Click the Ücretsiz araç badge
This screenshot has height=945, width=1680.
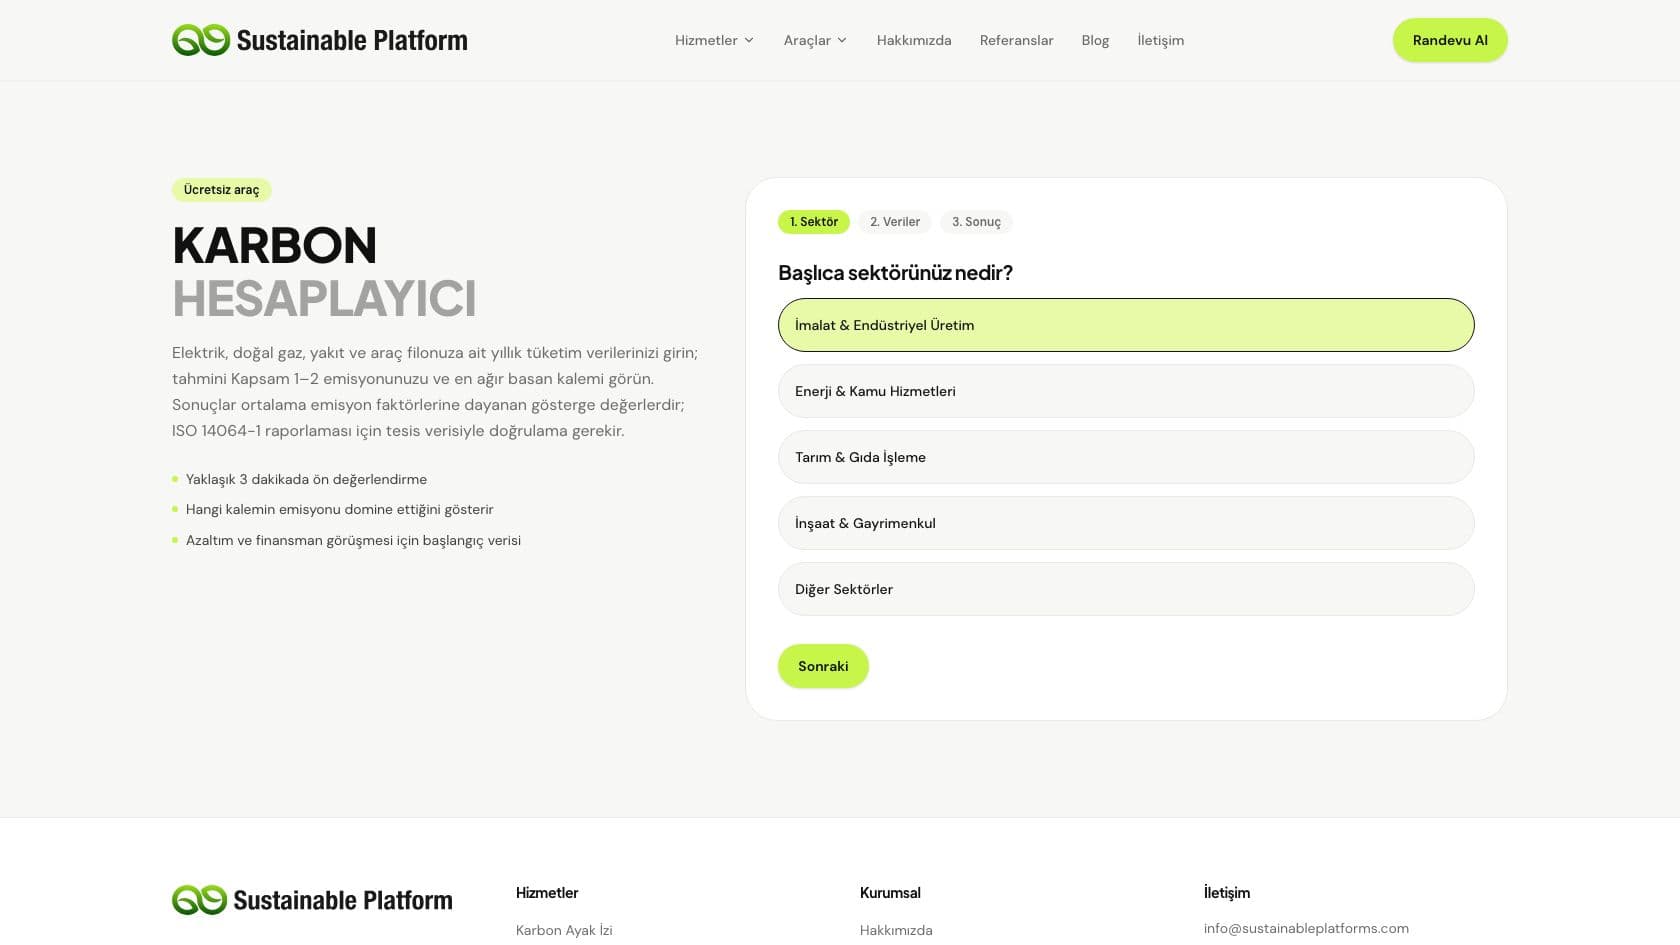pos(221,190)
